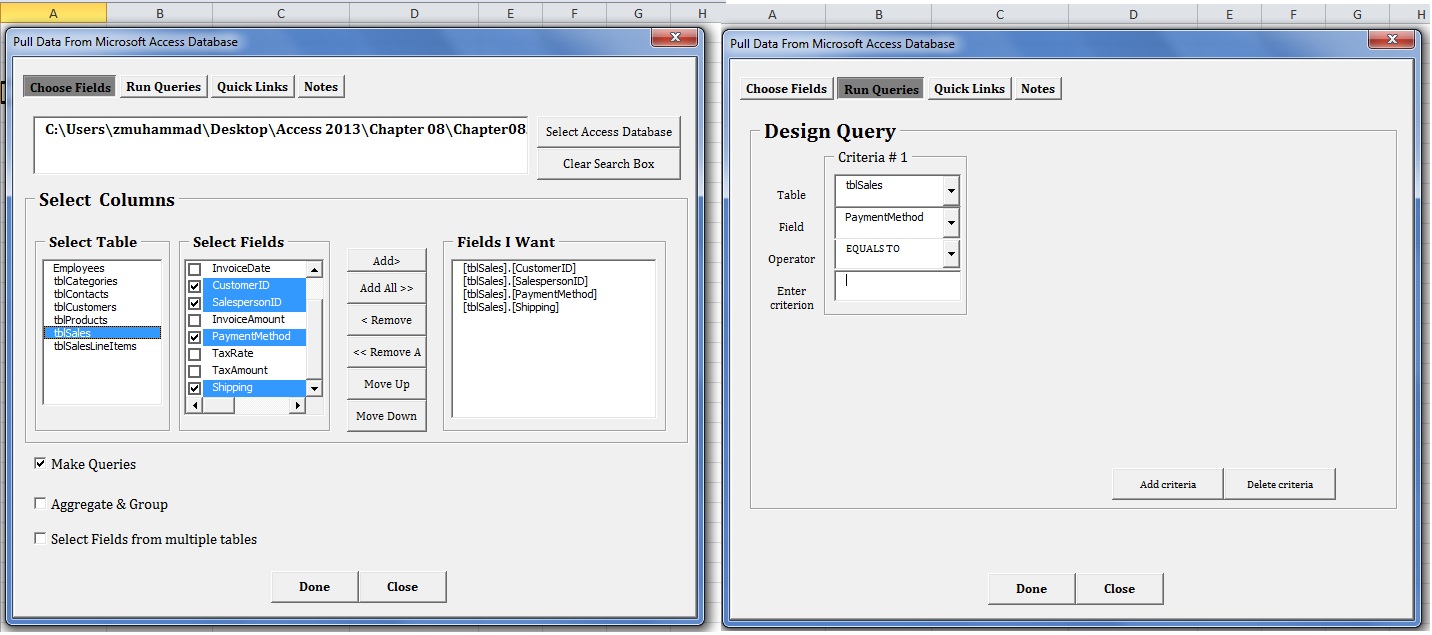Viewport: 1432px width, 635px height.
Task: Select Employees in the Select Table list
Action: click(x=102, y=268)
